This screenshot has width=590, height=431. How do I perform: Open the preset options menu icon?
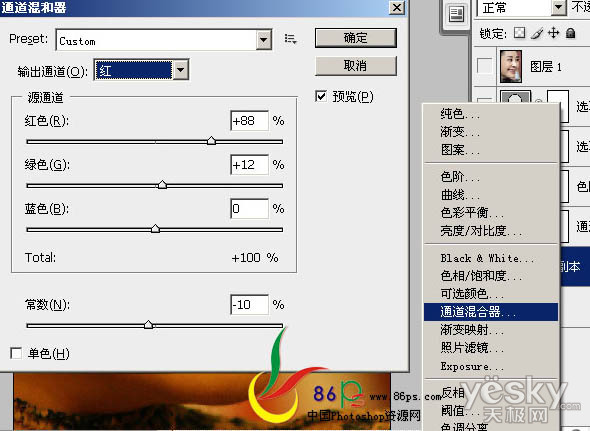290,39
